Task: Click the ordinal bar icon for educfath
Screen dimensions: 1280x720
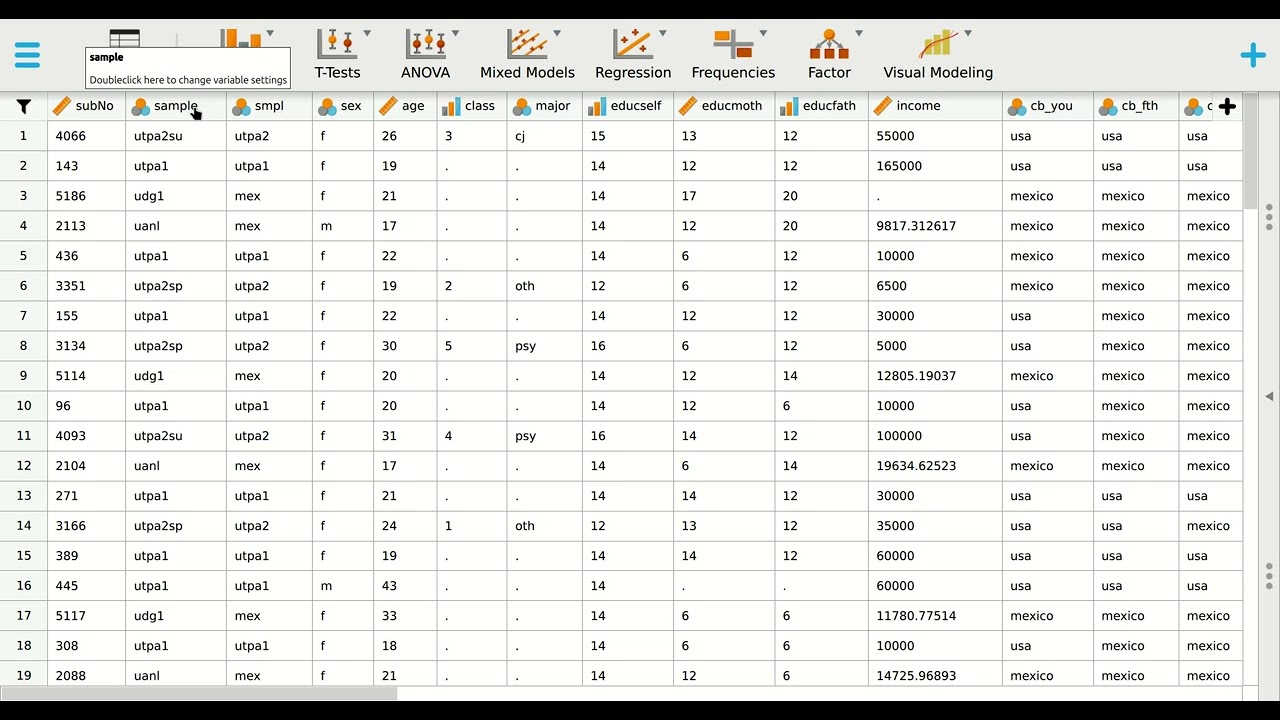Action: tap(789, 106)
